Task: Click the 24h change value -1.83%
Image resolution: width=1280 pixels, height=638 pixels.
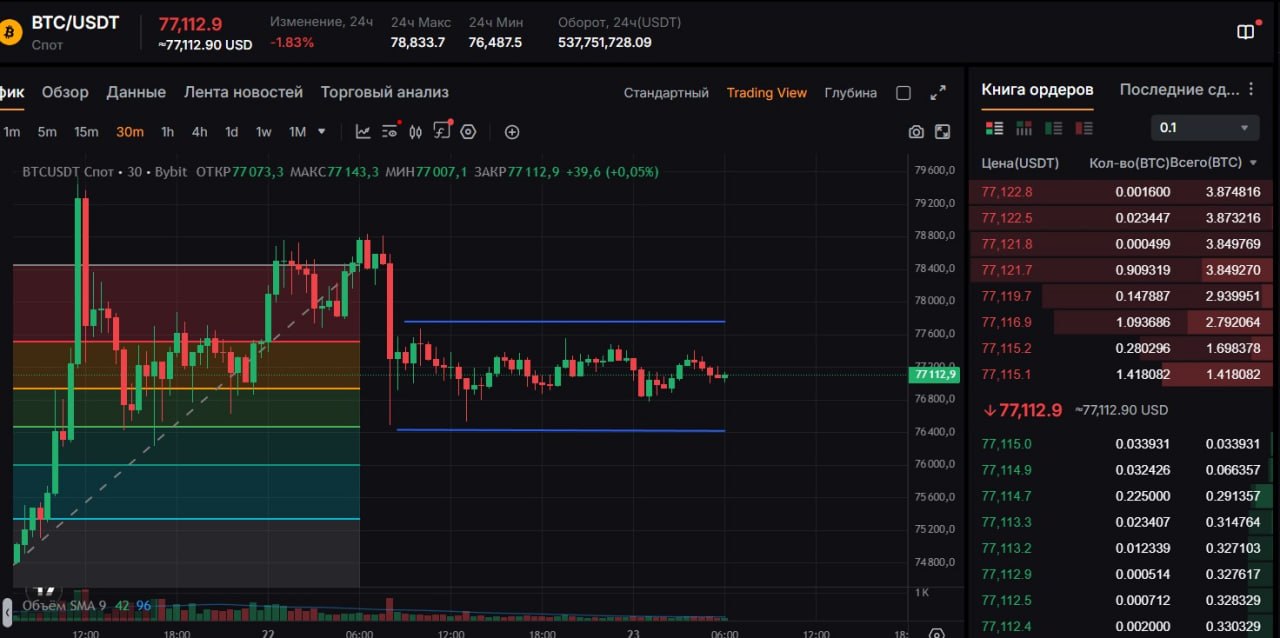Action: point(292,42)
